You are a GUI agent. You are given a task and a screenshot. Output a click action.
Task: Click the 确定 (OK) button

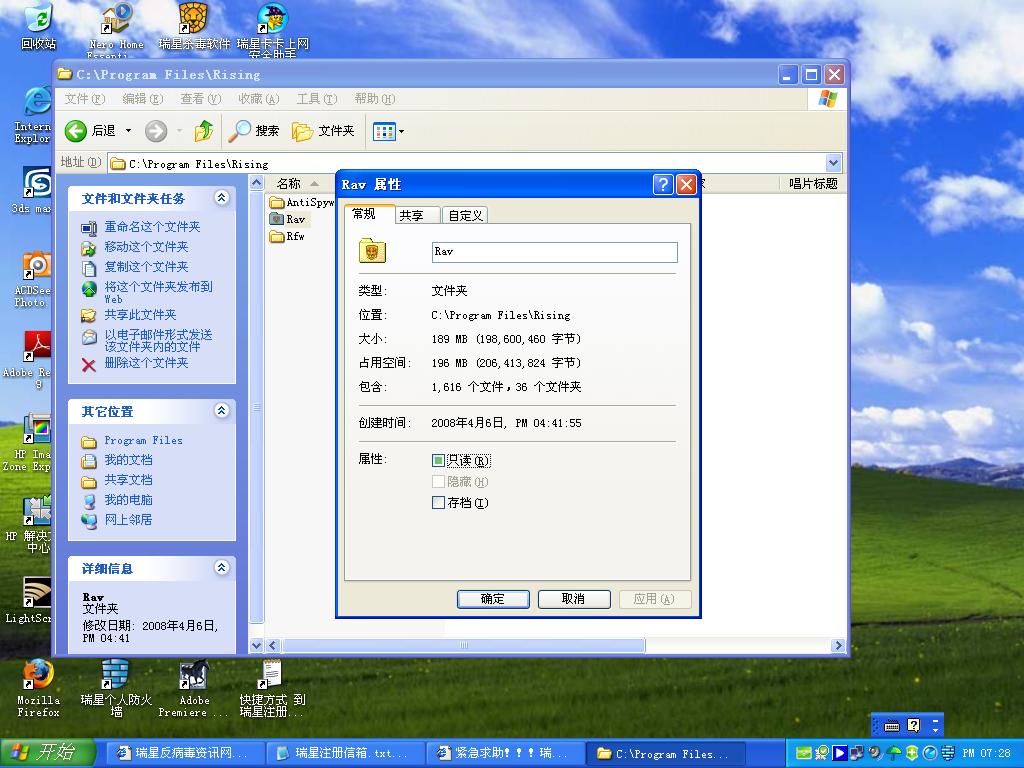tap(493, 599)
